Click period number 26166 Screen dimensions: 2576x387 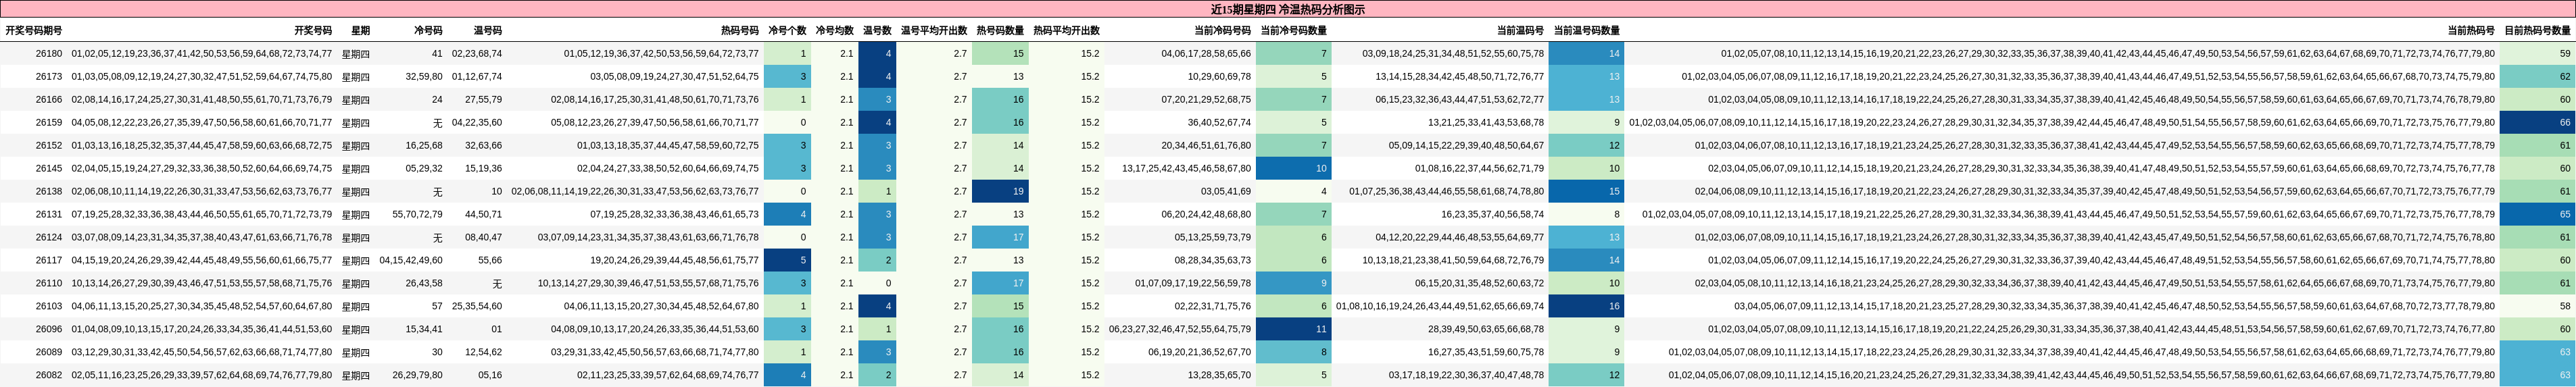click(48, 100)
